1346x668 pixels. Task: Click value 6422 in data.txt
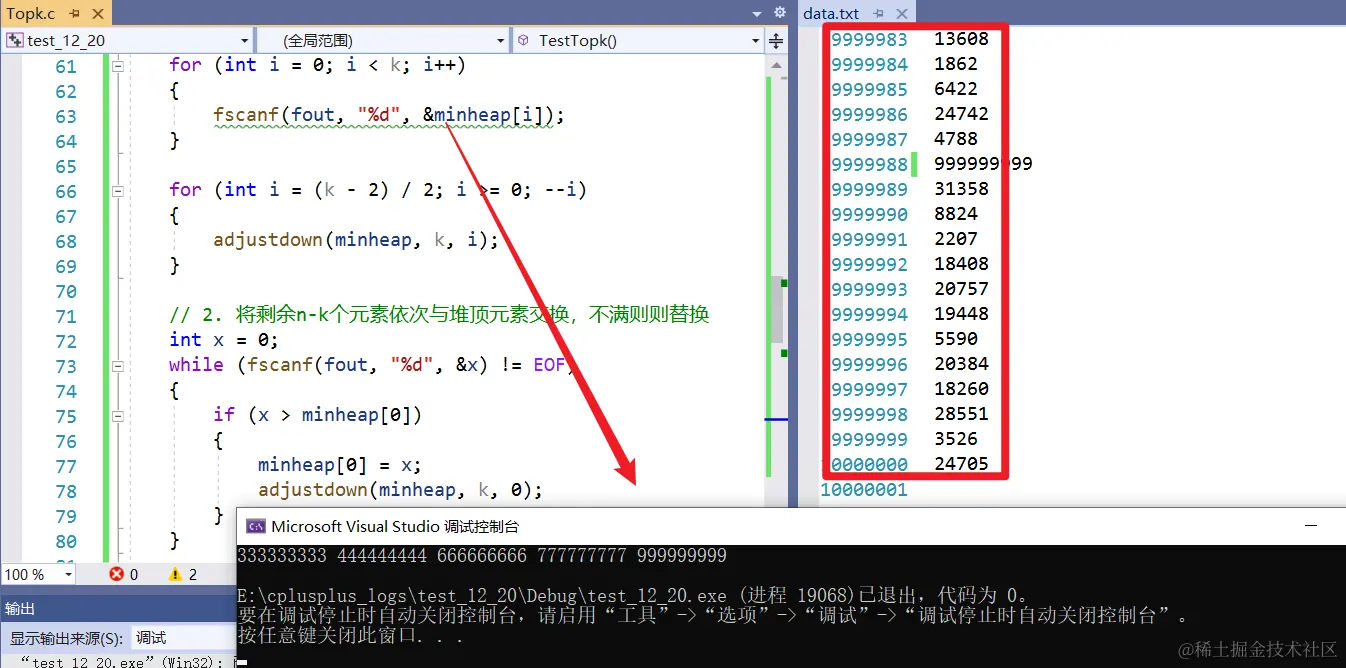(x=956, y=89)
